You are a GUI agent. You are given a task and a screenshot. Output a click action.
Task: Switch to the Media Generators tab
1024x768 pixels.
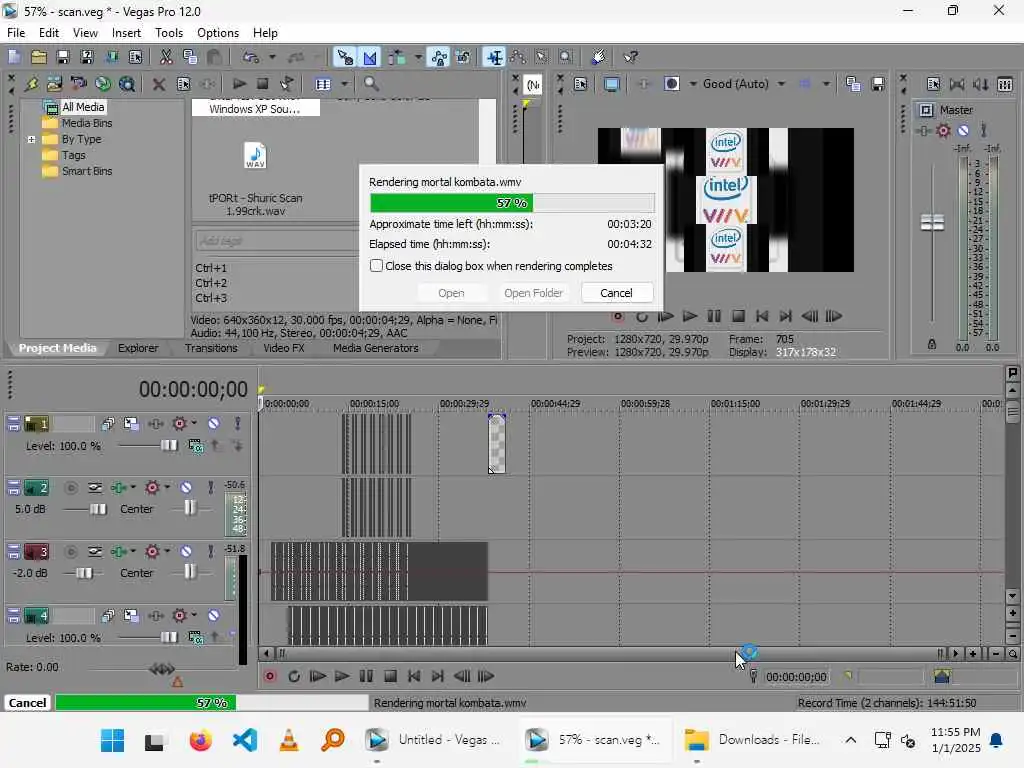point(376,348)
